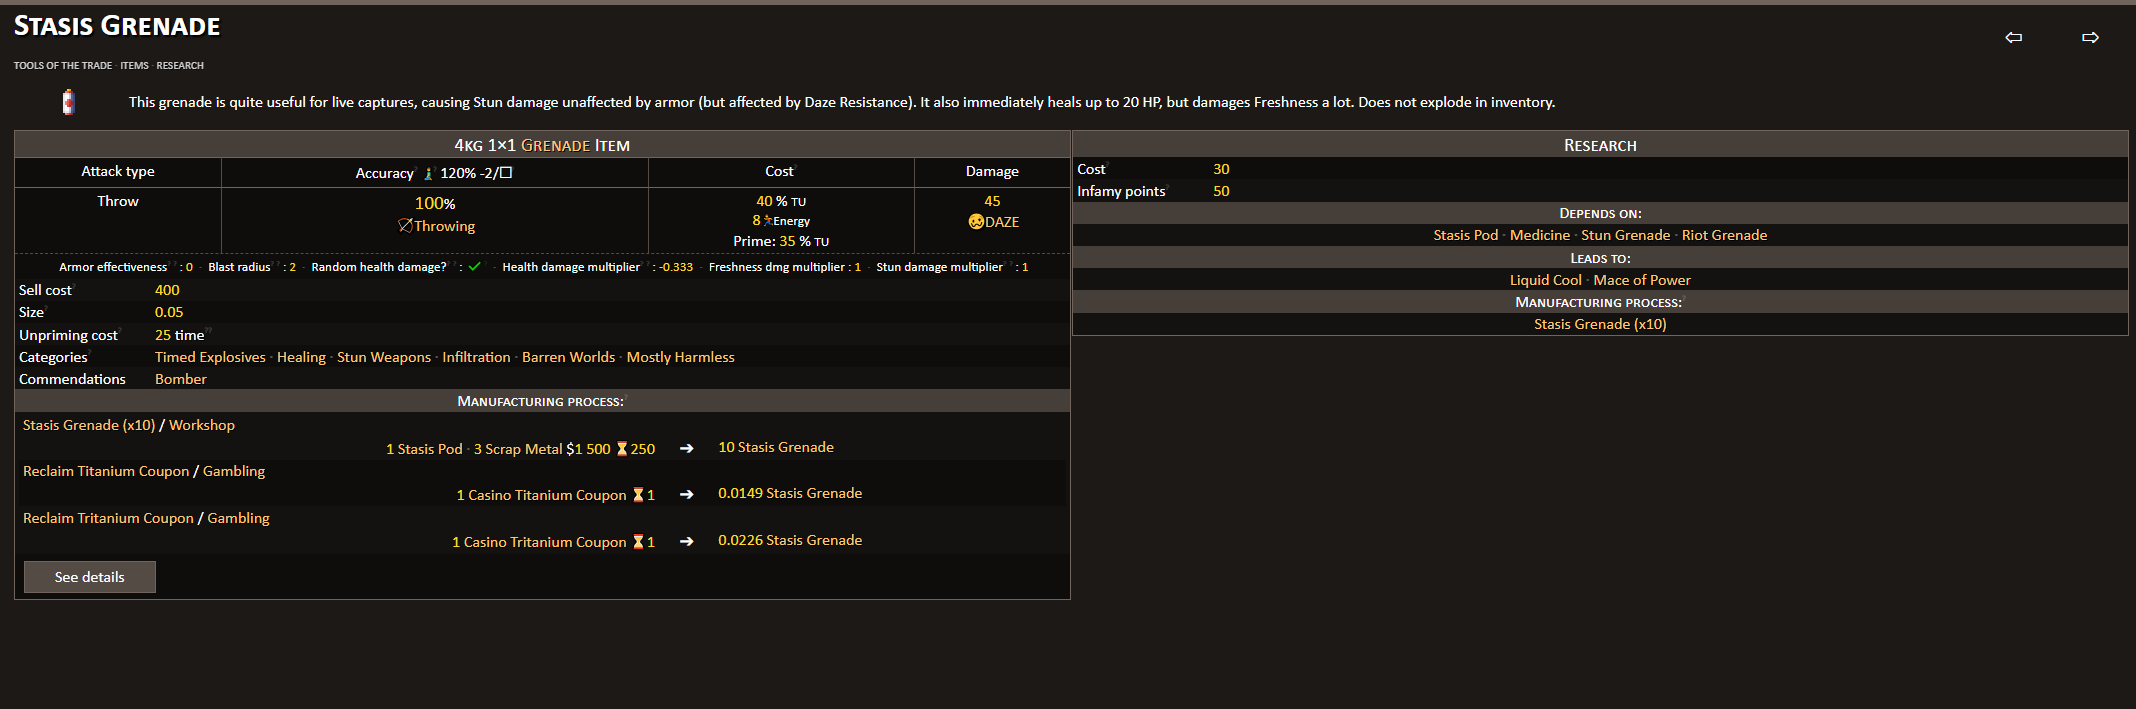Click the research cost value 30

[x=1222, y=169]
